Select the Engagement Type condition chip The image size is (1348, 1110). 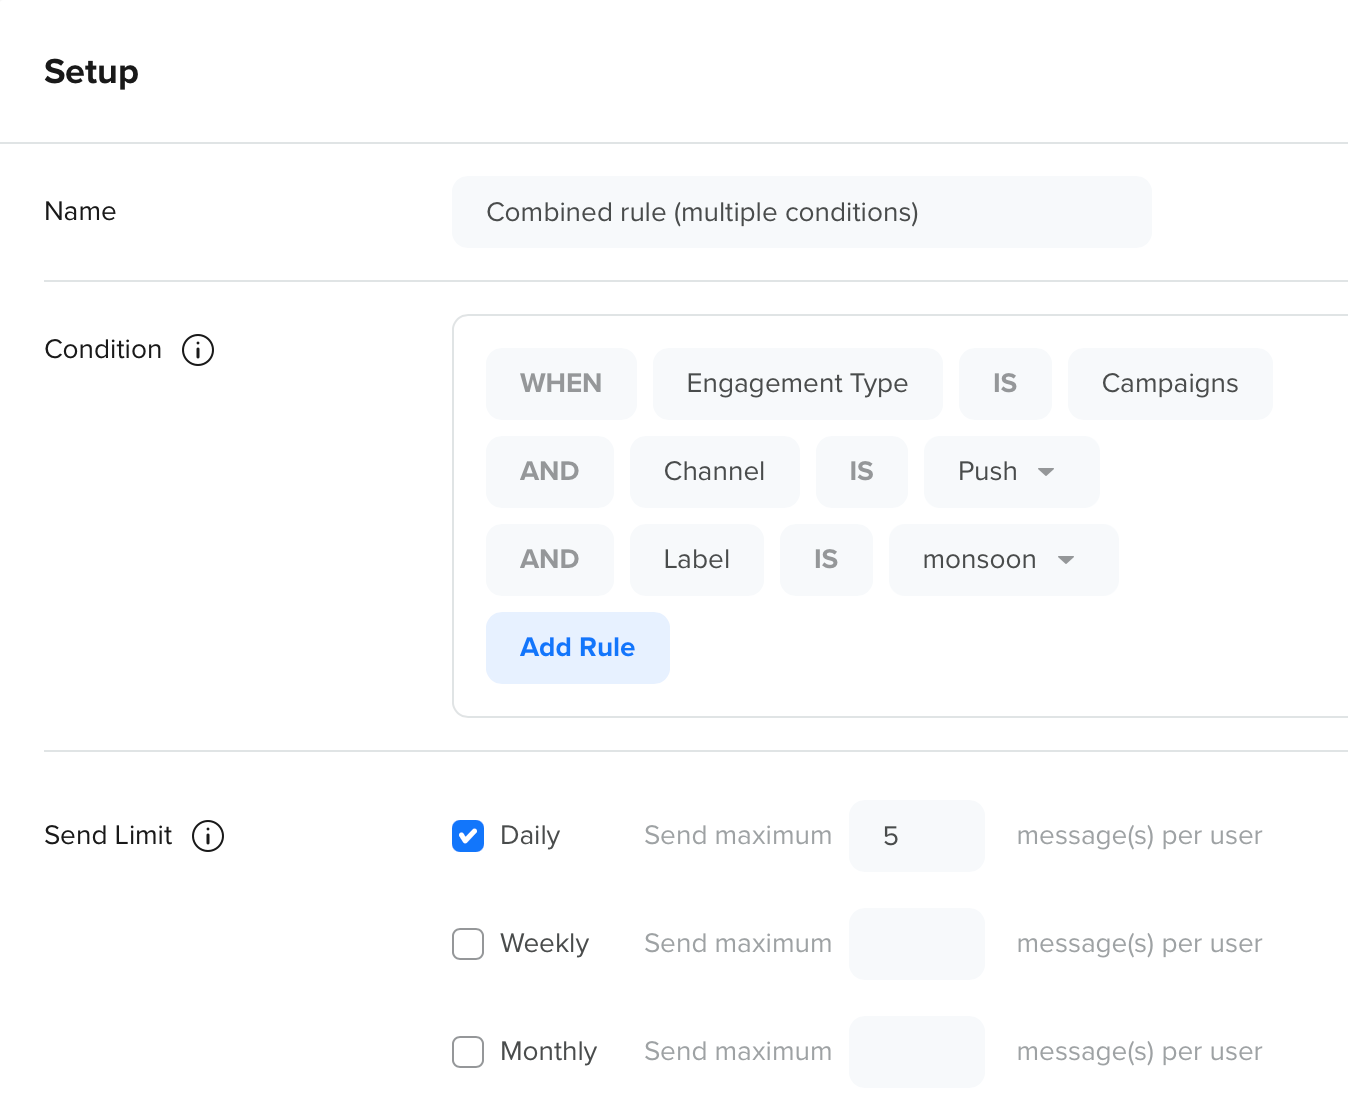tap(798, 384)
